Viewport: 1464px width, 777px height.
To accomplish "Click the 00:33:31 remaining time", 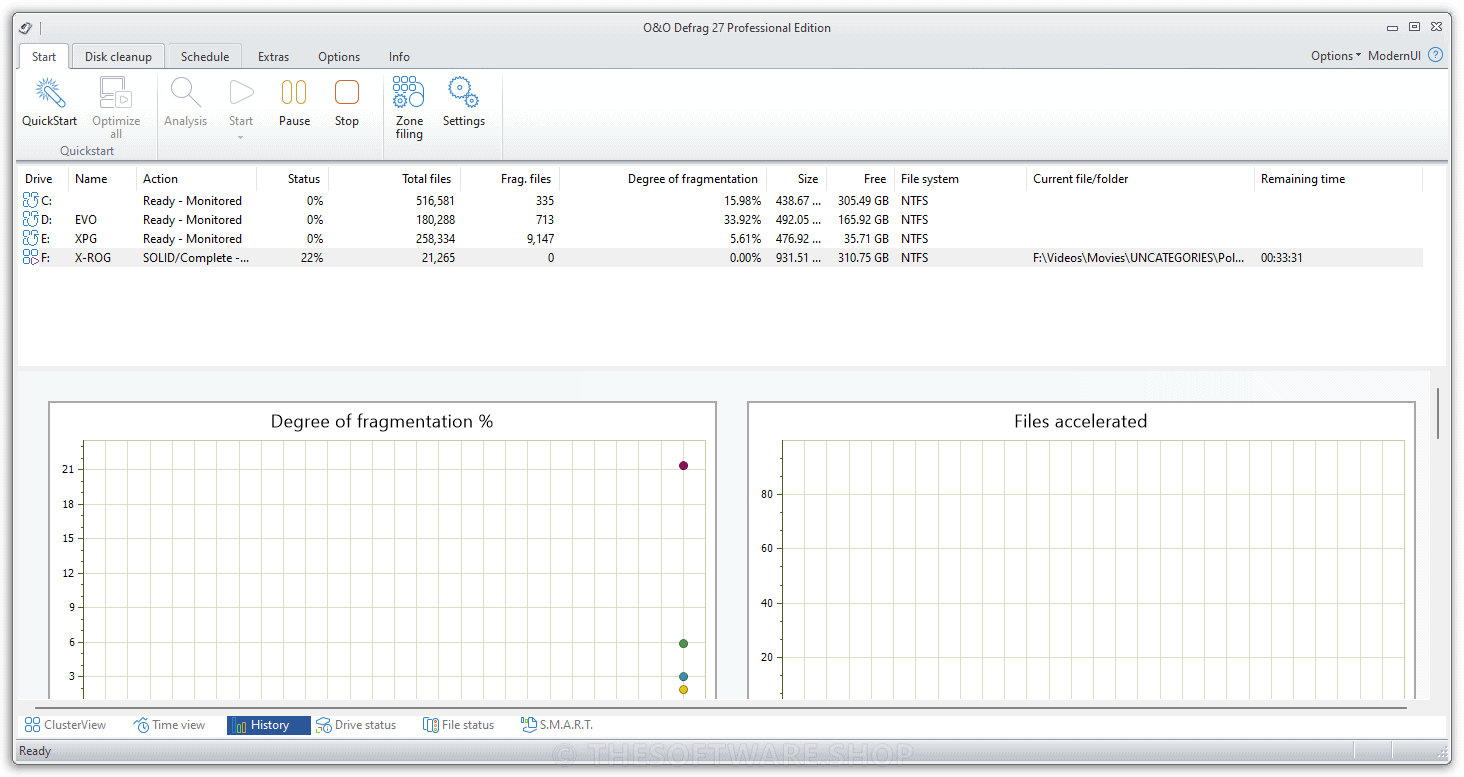I will click(1282, 258).
